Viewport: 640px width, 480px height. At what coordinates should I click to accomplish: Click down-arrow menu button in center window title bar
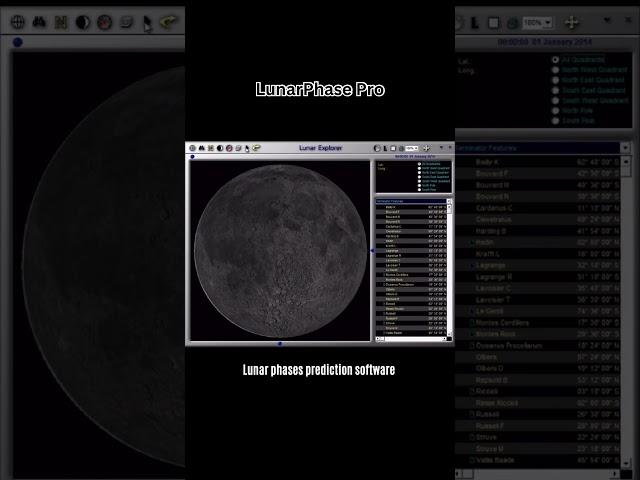coord(442,147)
